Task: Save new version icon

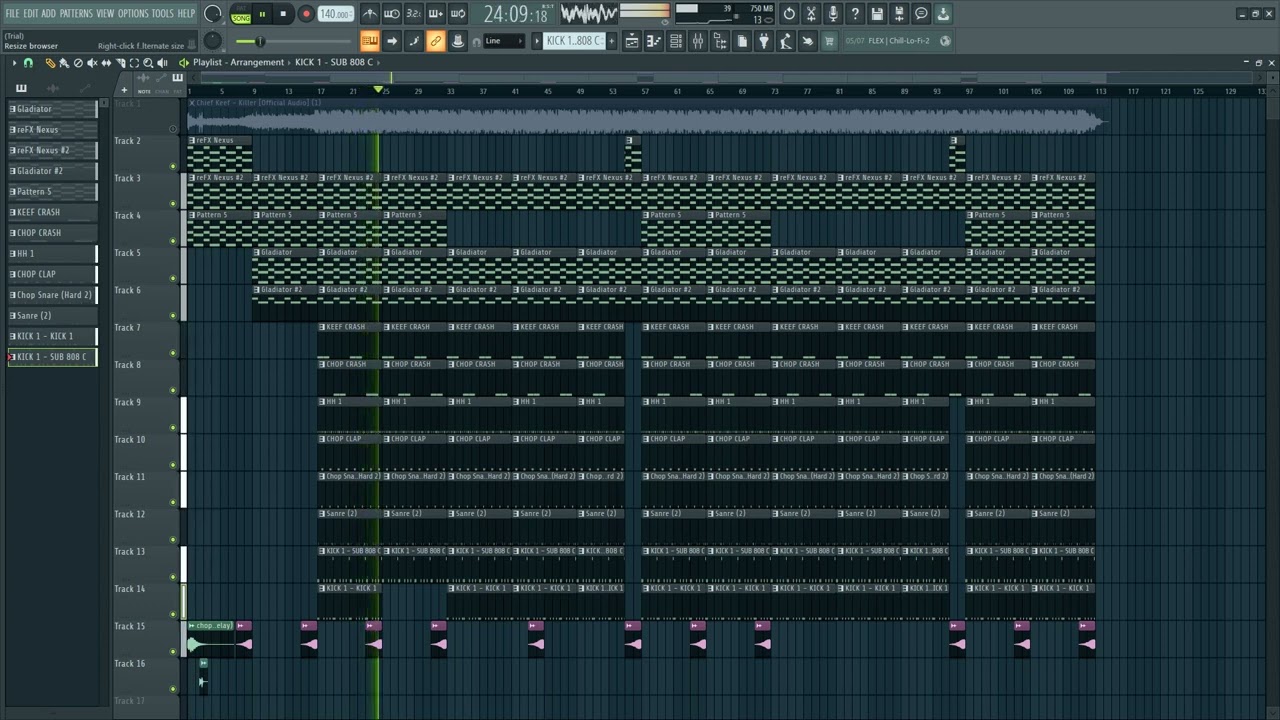Action: point(899,14)
